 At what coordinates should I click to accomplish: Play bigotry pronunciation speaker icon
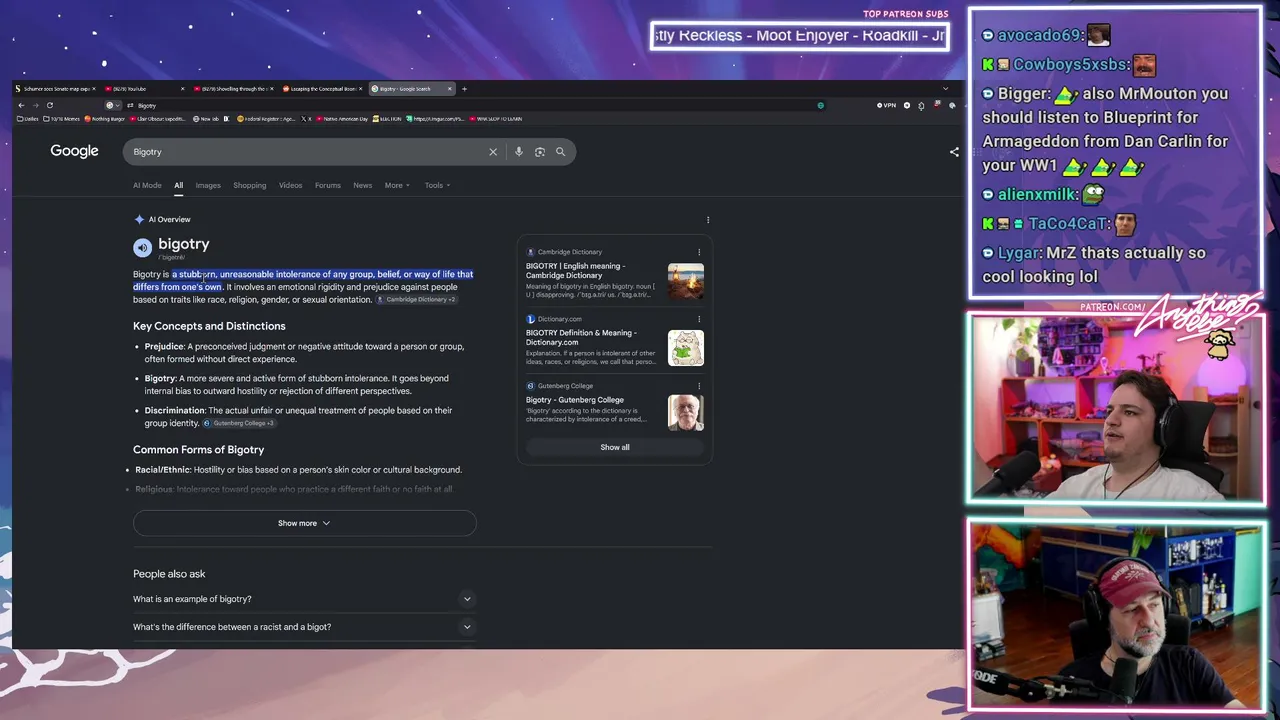click(x=142, y=247)
